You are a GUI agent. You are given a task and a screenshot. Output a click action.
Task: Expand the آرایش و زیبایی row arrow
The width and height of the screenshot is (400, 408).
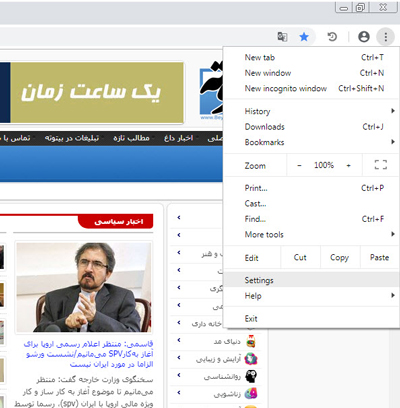(x=179, y=357)
